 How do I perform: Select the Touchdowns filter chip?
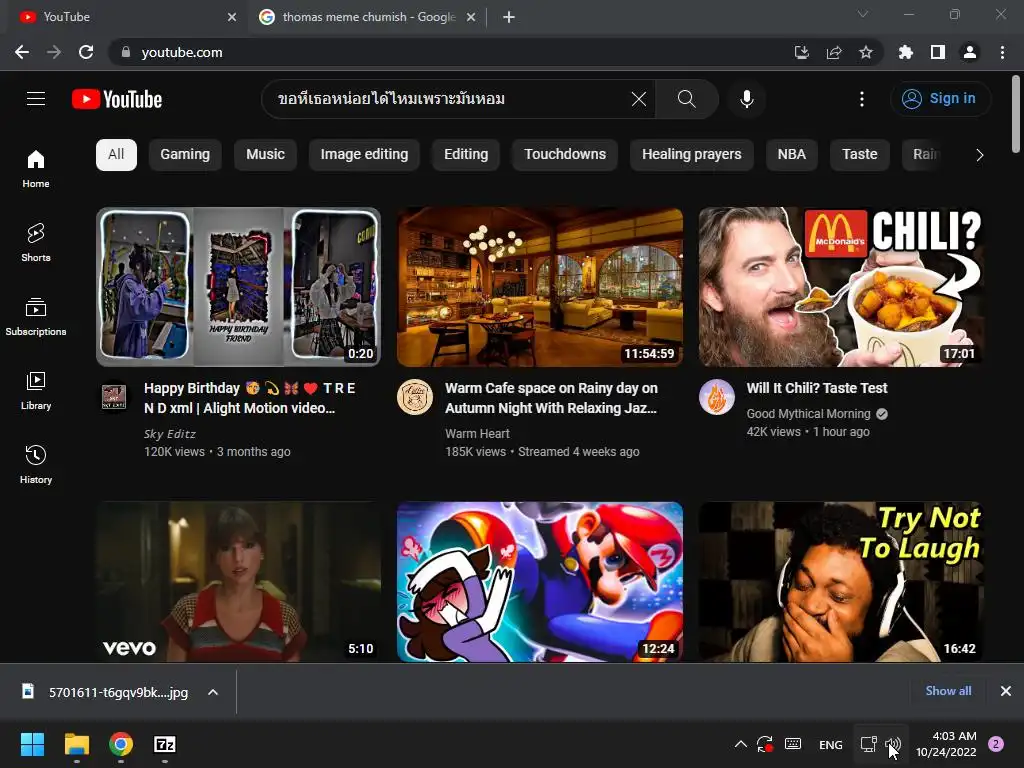[565, 155]
